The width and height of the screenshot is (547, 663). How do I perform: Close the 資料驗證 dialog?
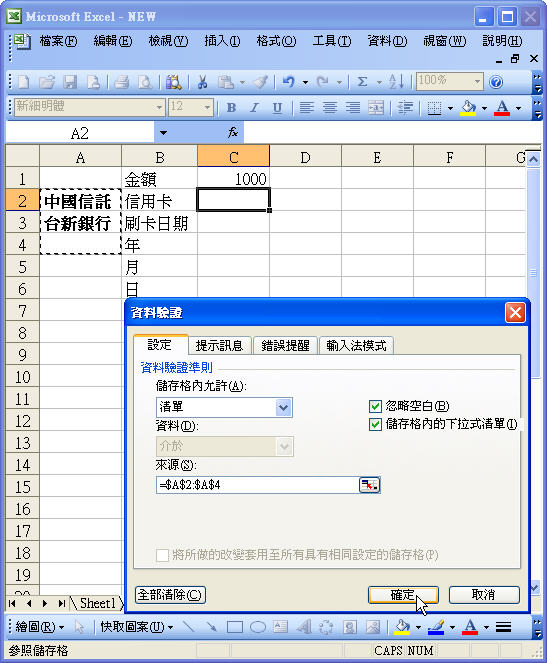point(515,313)
